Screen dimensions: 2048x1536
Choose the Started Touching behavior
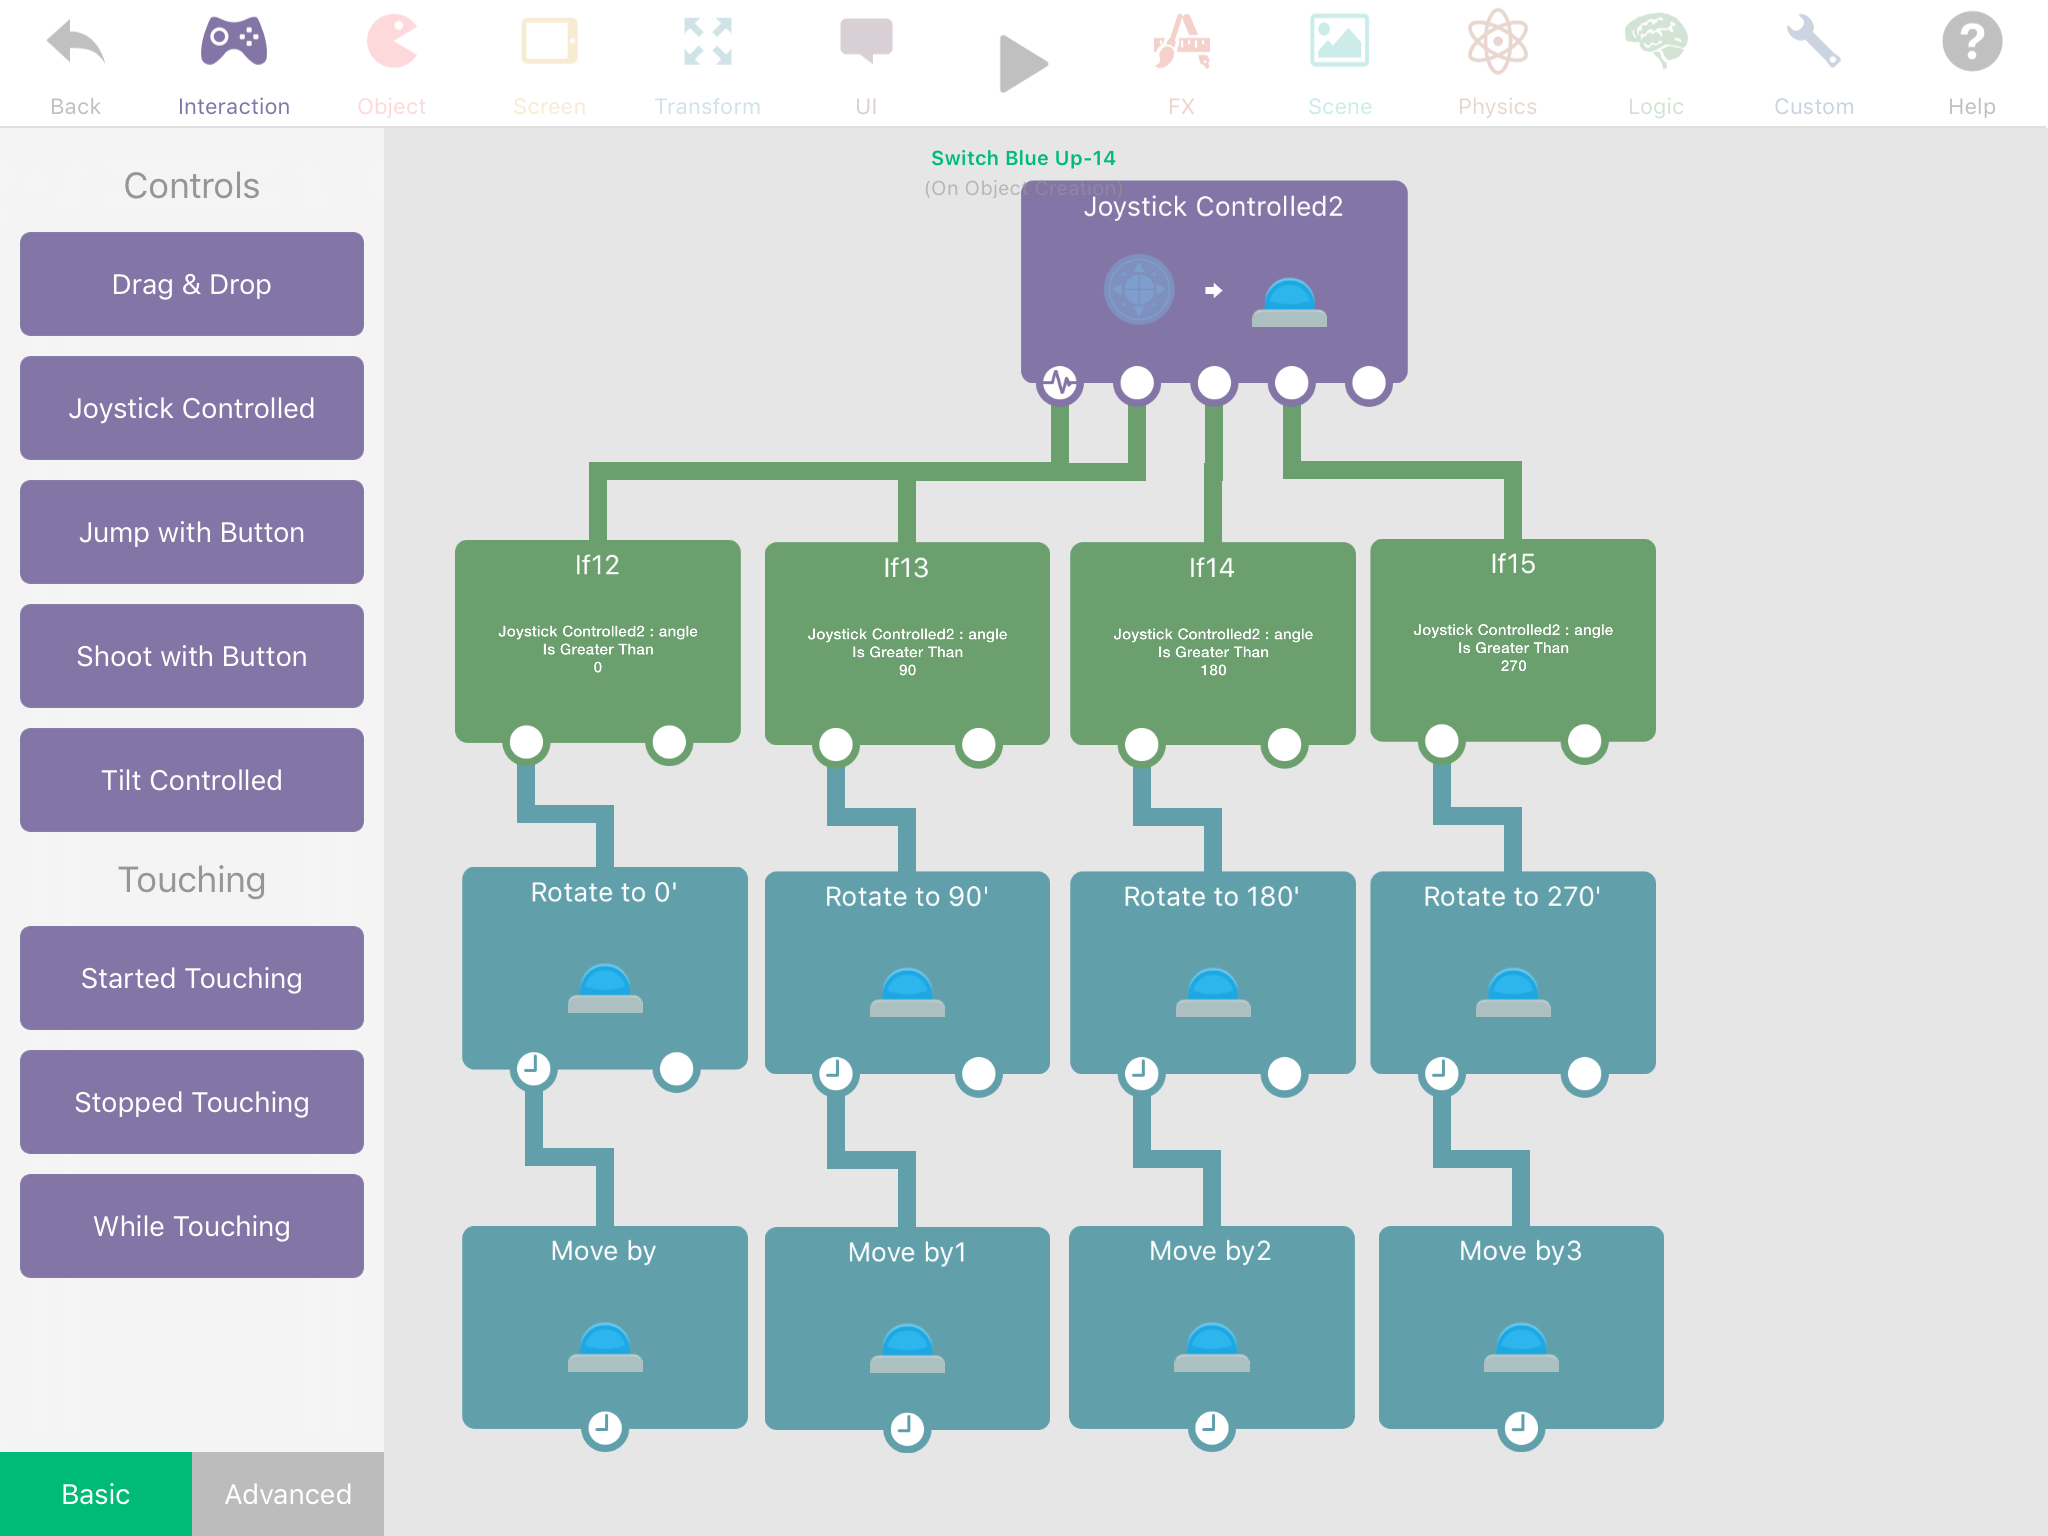(x=192, y=978)
